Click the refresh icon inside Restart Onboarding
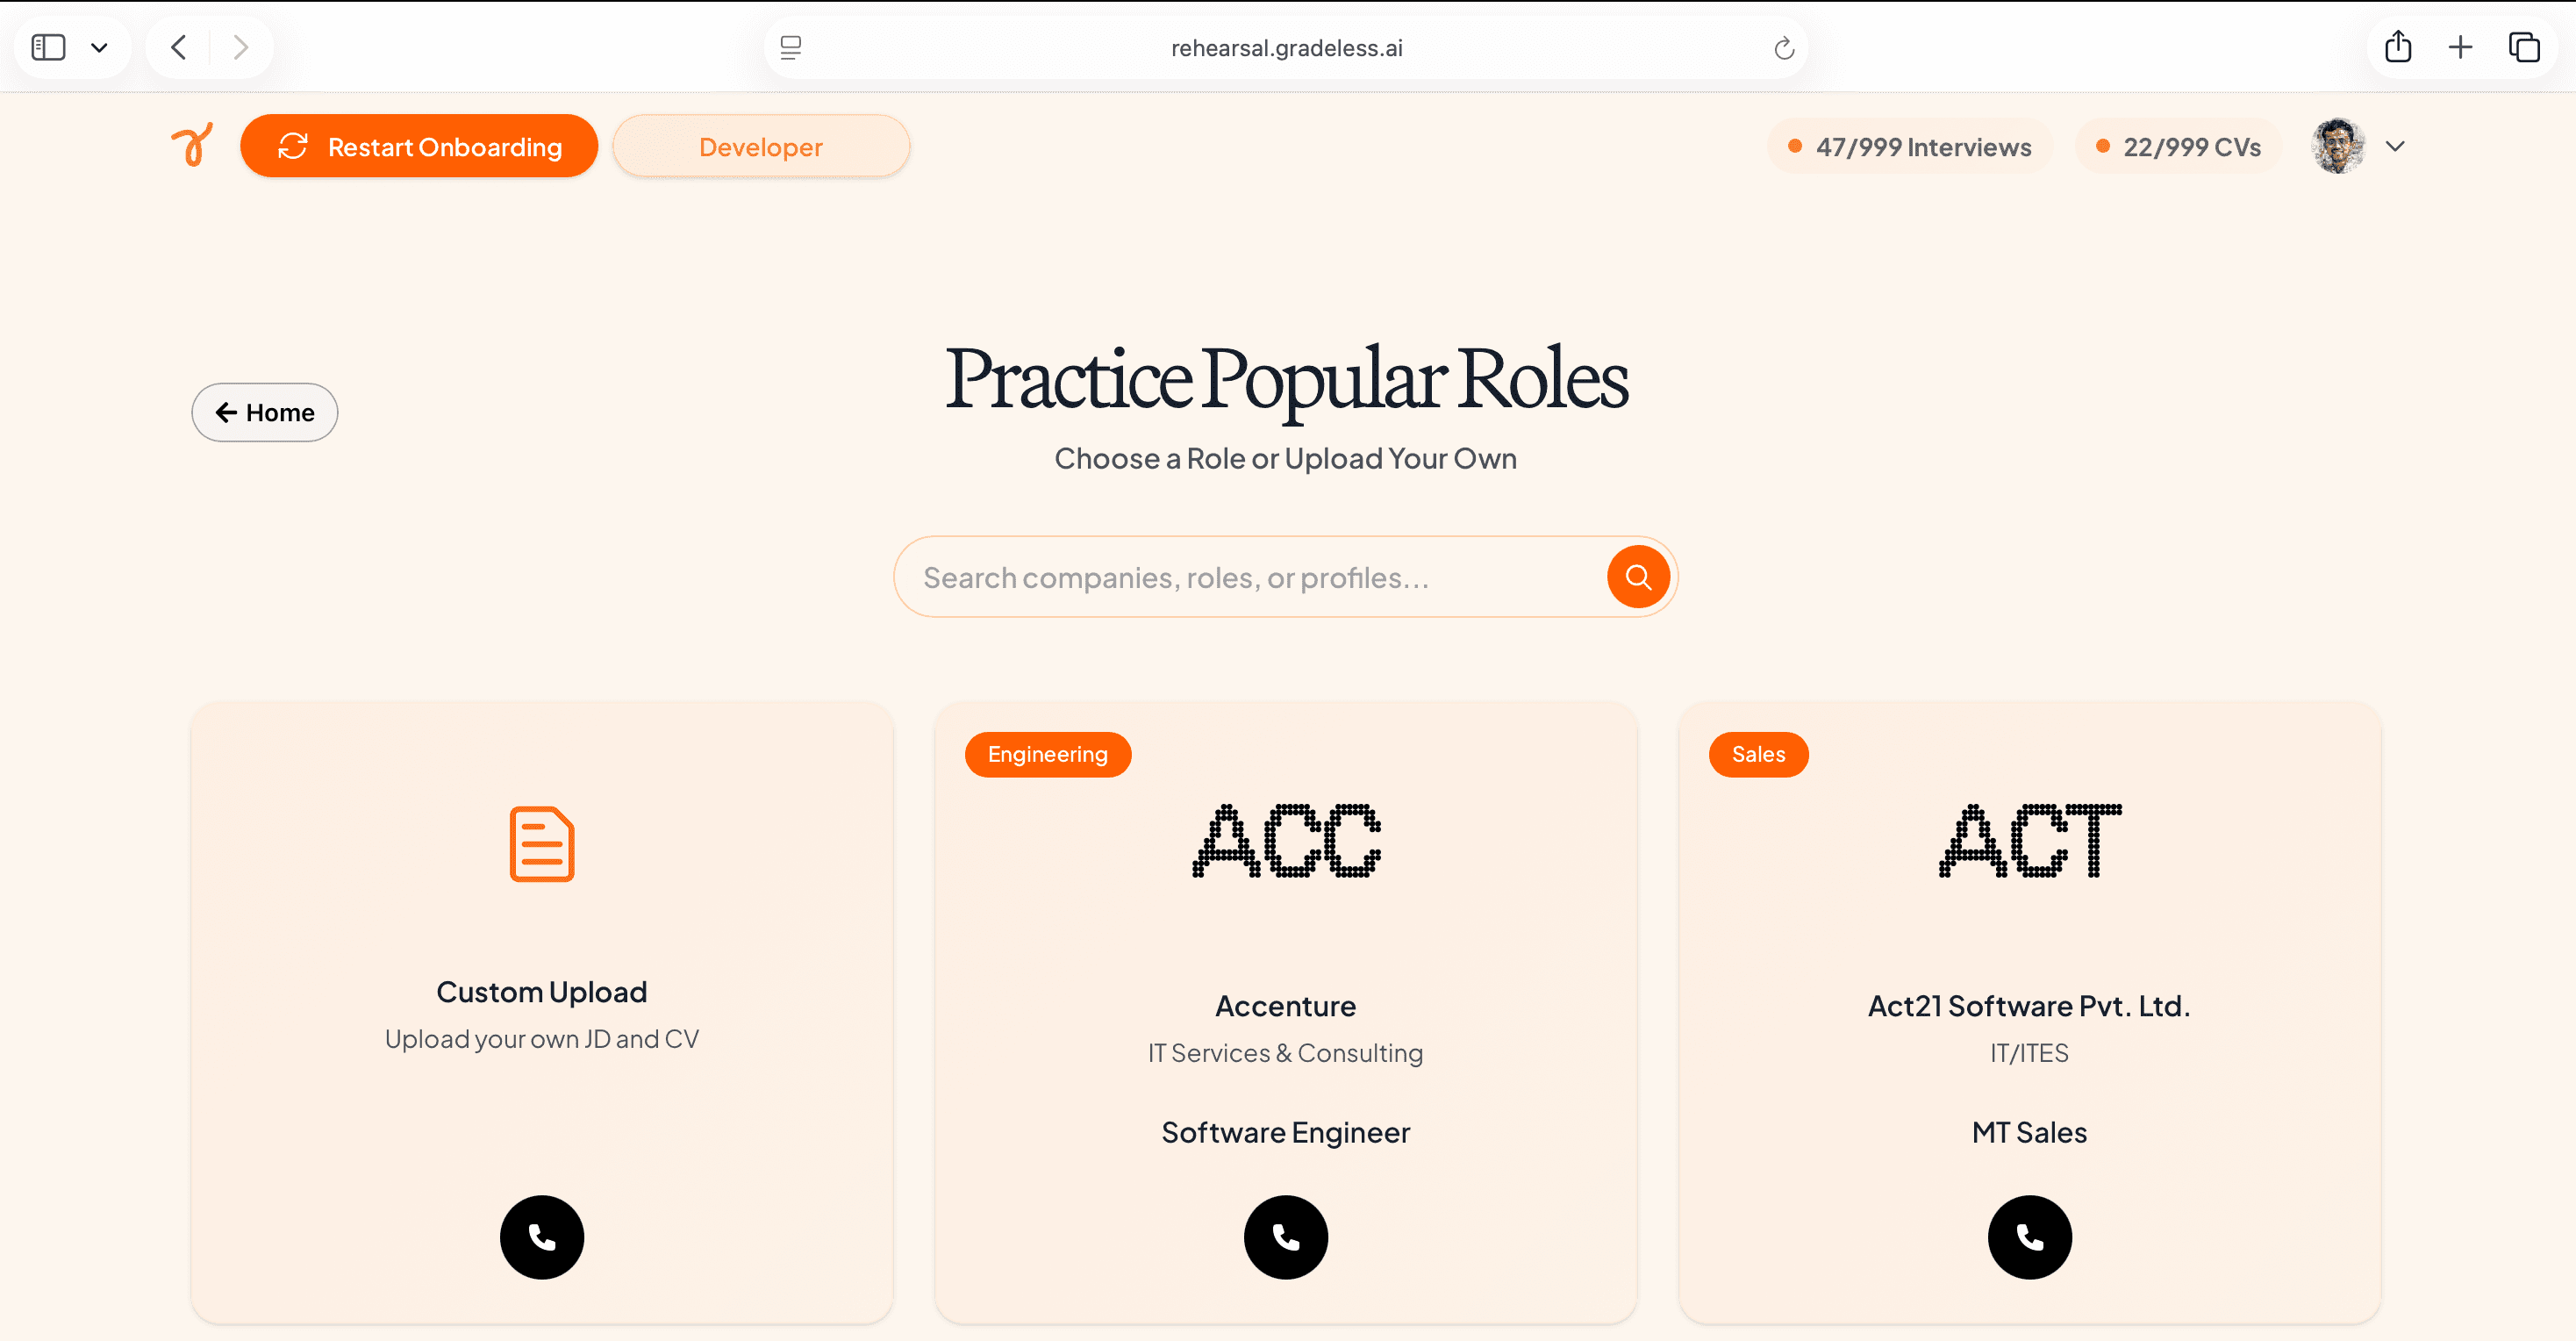The height and width of the screenshot is (1341, 2576). 293,146
